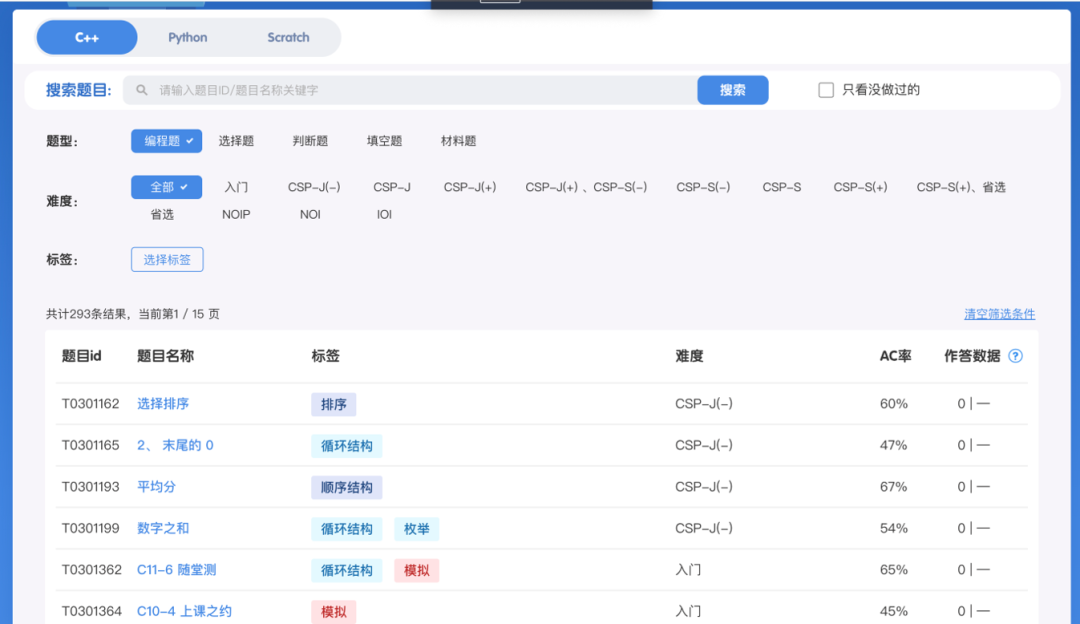Choose CSP-S(-) in the difficulty filter row
The height and width of the screenshot is (624, 1080).
pyautogui.click(x=703, y=187)
